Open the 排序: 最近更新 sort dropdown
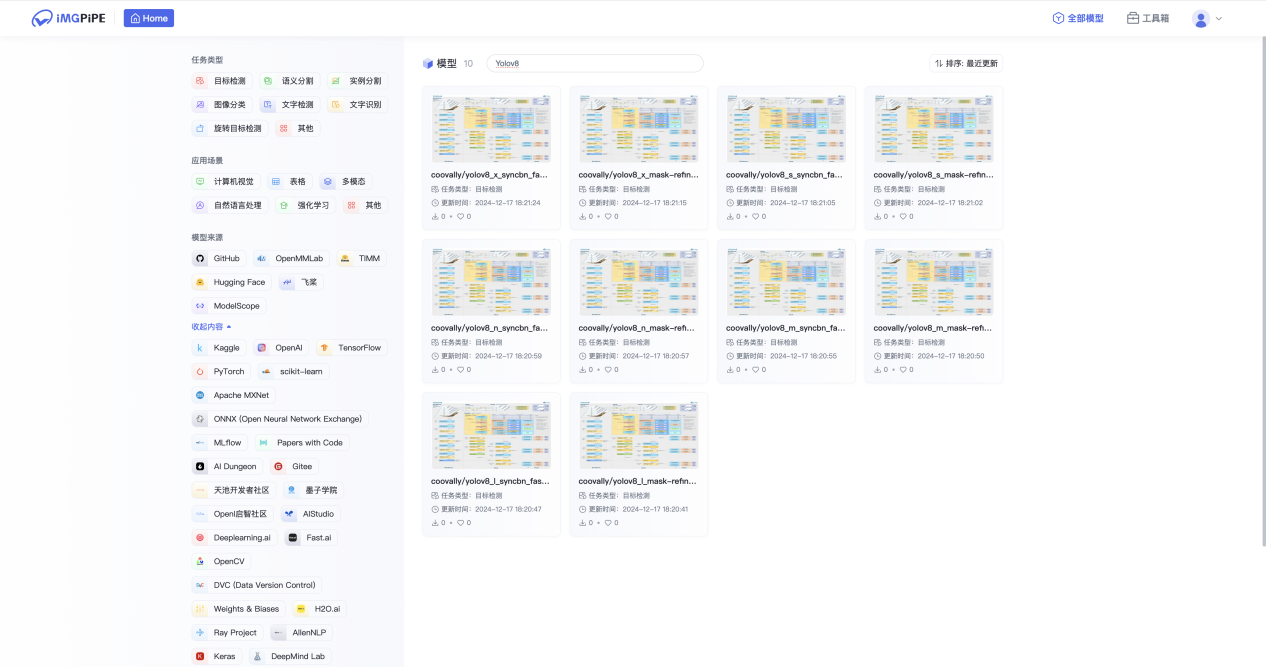The height and width of the screenshot is (667, 1266). [966, 63]
